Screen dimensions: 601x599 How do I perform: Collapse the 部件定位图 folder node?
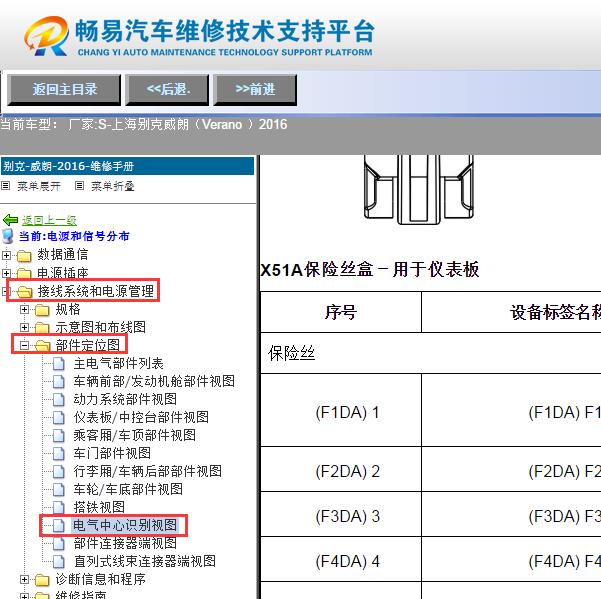(24, 345)
